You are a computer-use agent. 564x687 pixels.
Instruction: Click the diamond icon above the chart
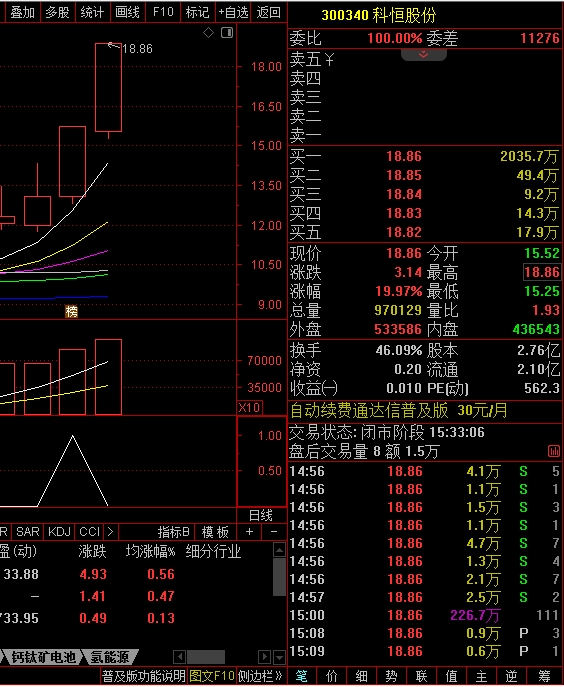[209, 32]
